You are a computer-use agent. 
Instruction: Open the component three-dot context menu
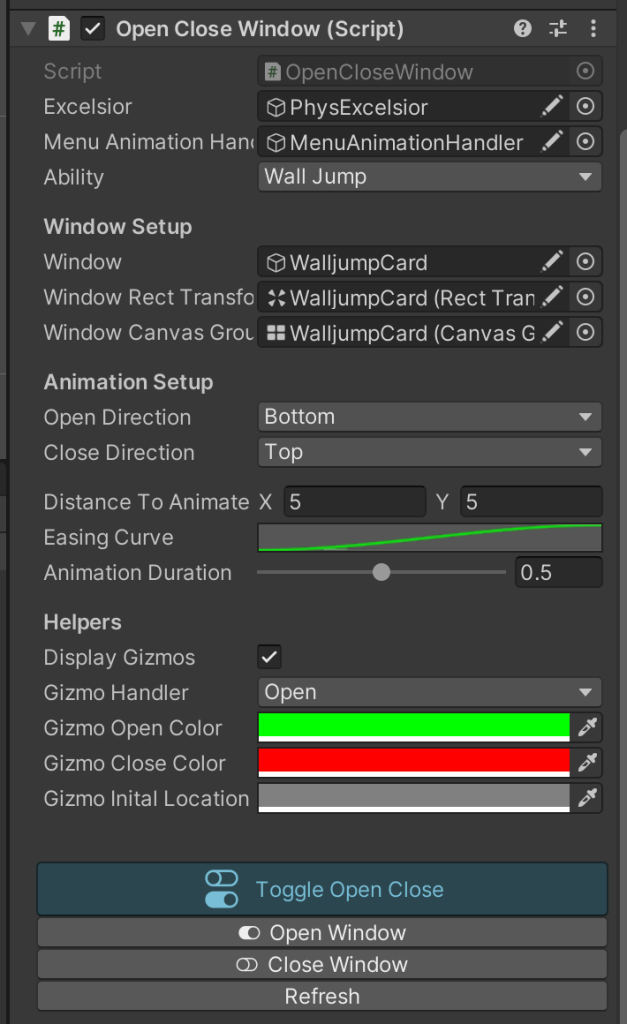pos(594,29)
